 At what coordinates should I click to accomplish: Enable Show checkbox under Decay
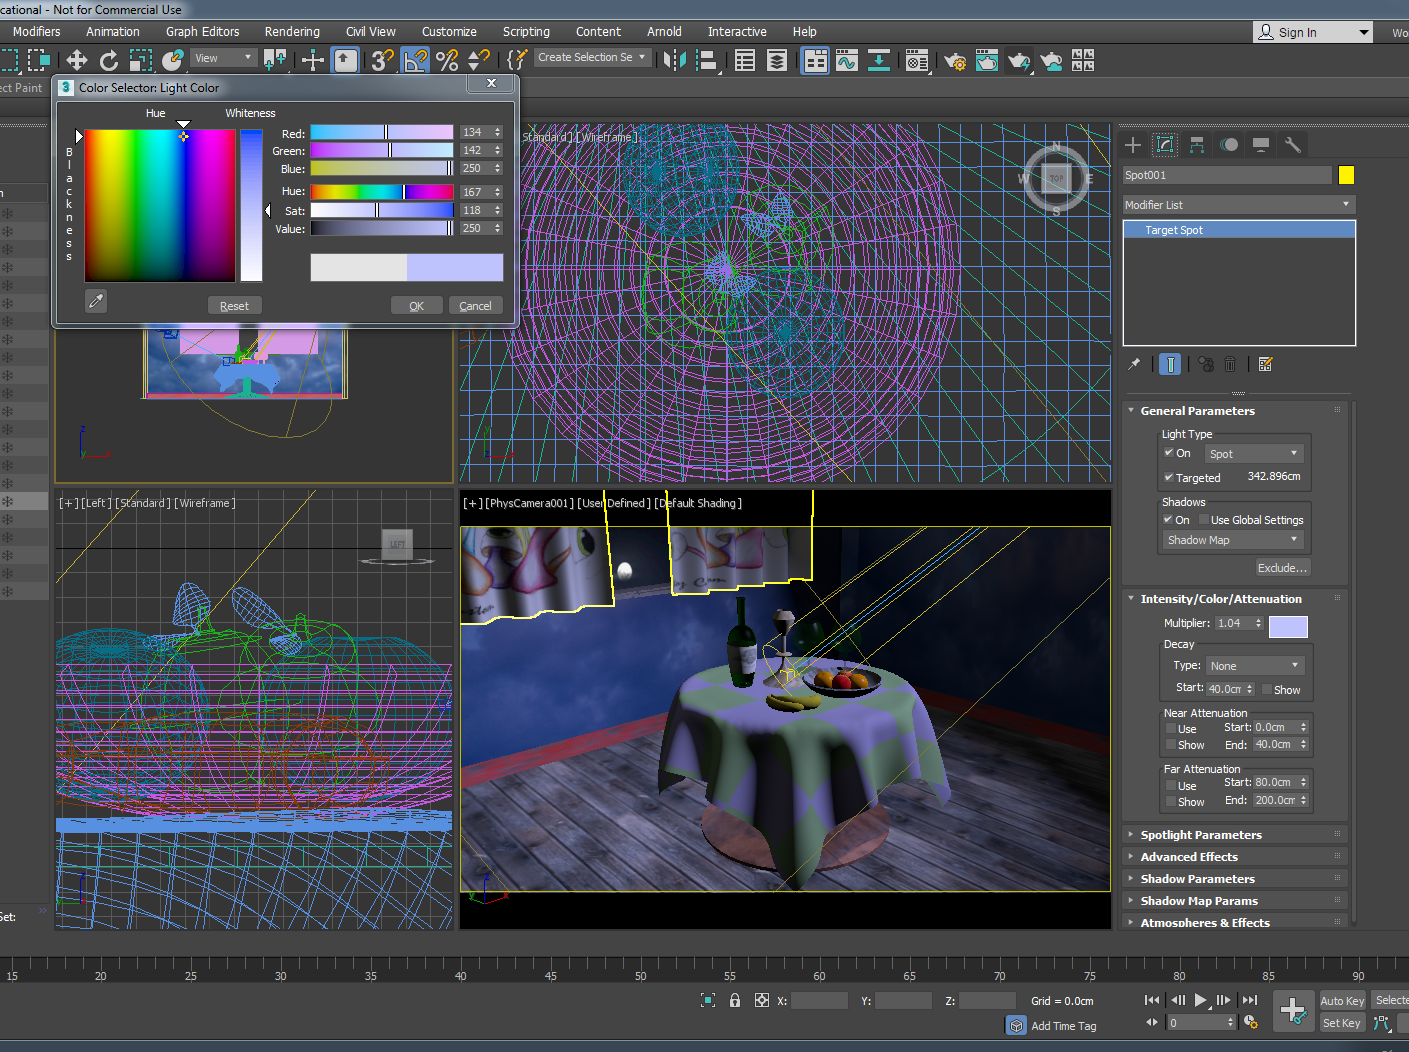pyautogui.click(x=1267, y=690)
